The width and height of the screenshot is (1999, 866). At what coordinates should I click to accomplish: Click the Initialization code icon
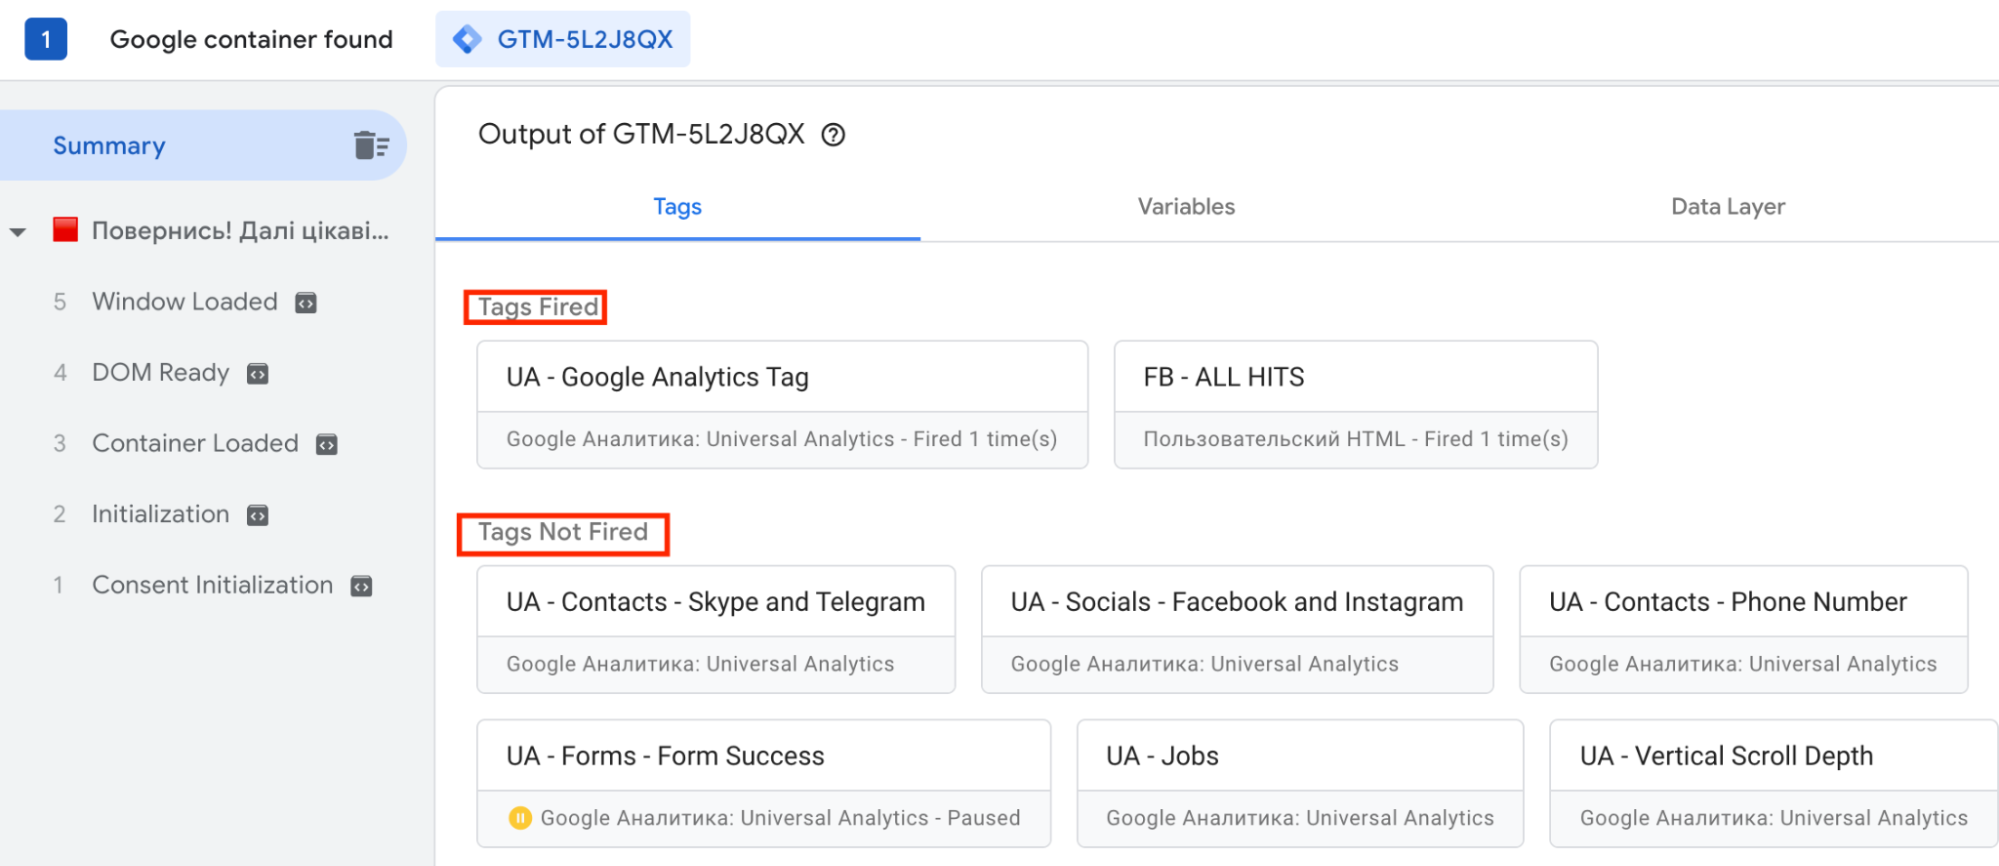pos(258,516)
